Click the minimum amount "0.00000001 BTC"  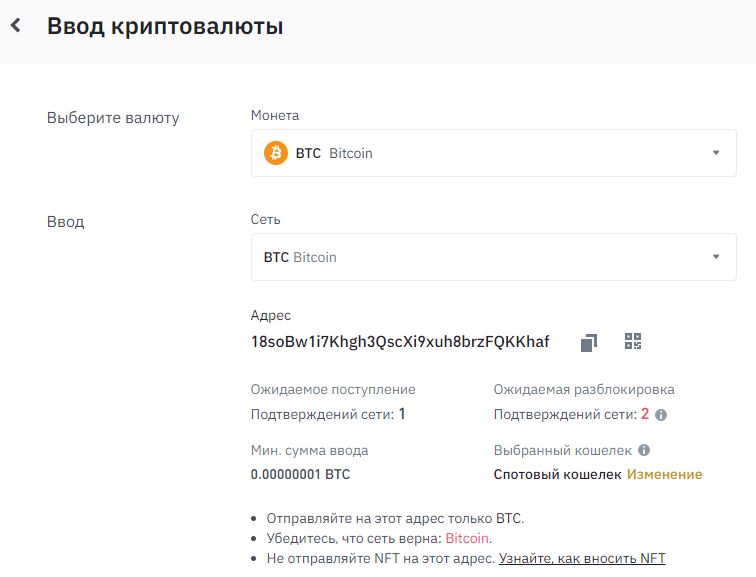coord(300,475)
